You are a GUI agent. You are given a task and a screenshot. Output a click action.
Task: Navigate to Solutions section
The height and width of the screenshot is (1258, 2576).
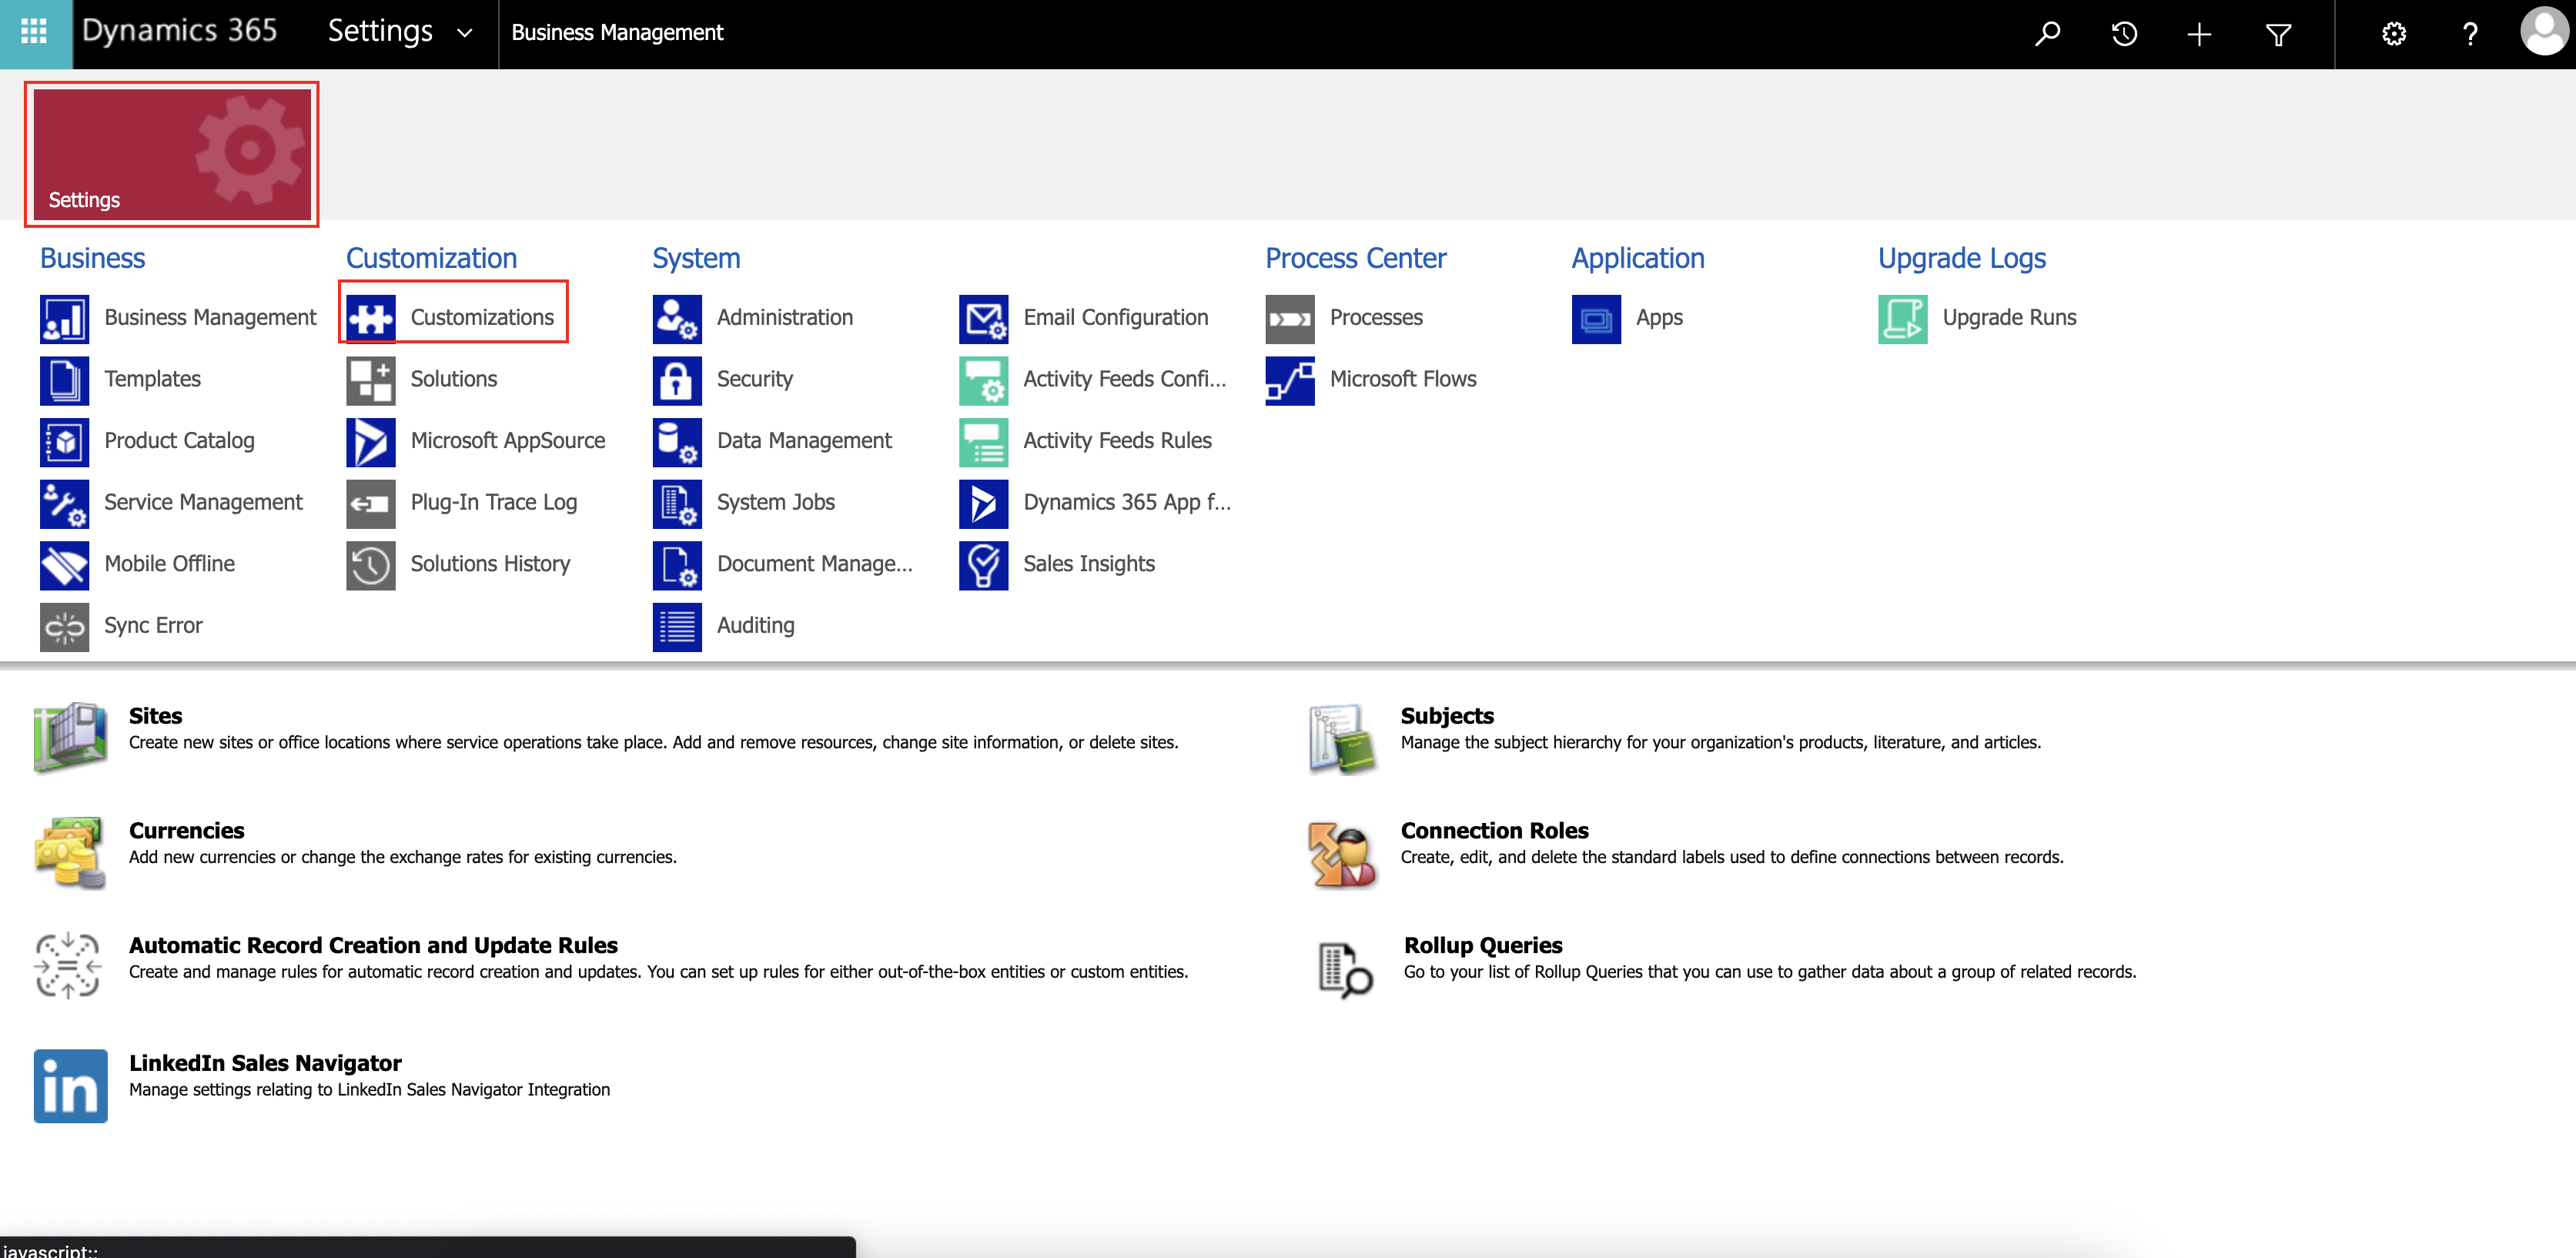453,378
